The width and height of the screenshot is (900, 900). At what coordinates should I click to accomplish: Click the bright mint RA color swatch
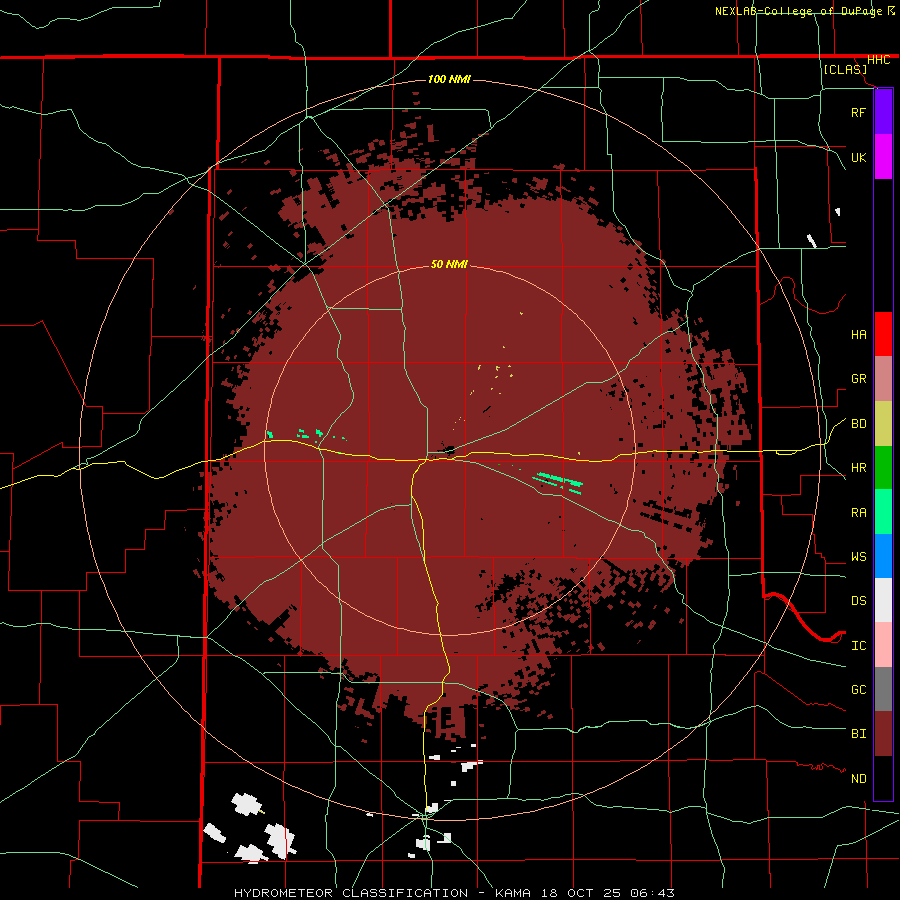pyautogui.click(x=883, y=512)
